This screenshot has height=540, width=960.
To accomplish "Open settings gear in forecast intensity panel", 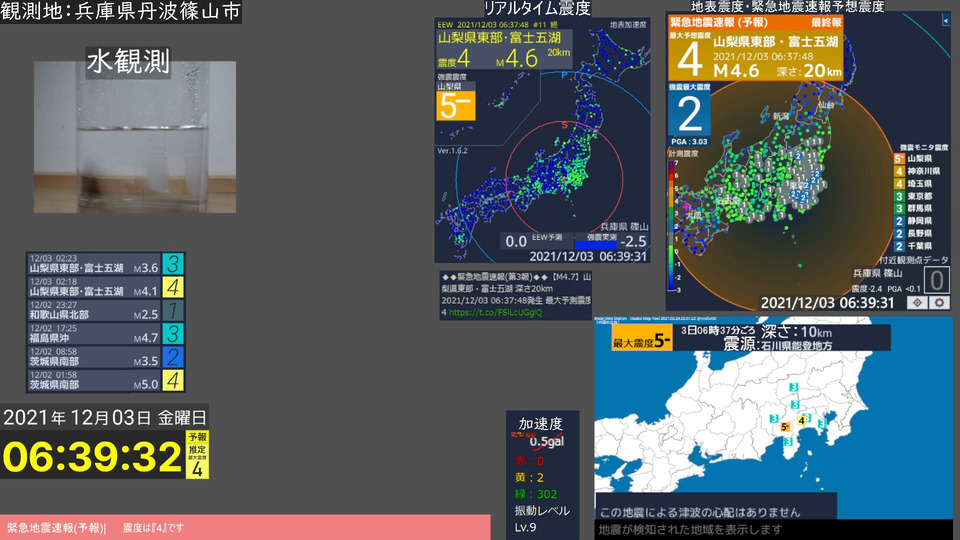I will coord(939,302).
